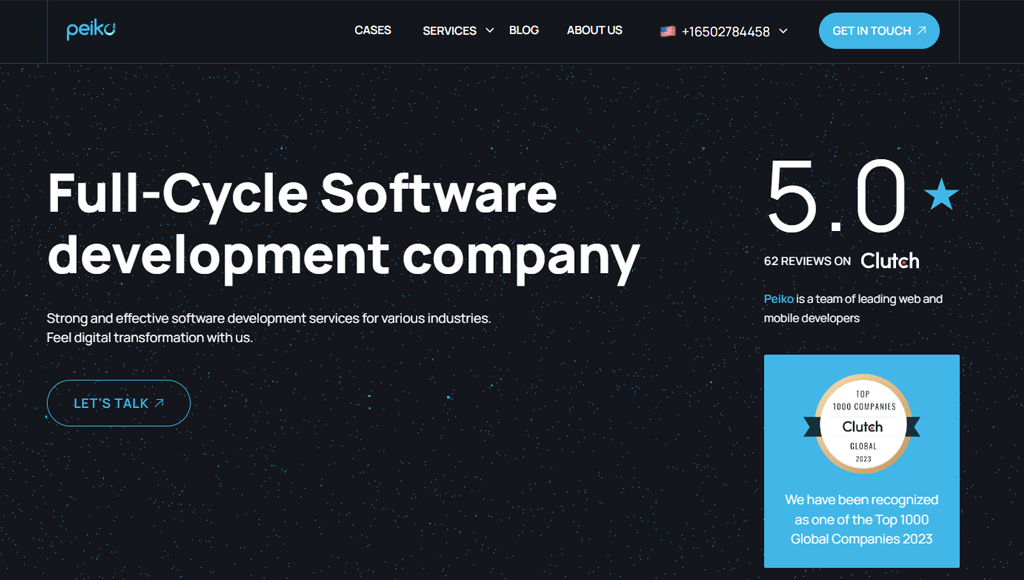This screenshot has height=580, width=1024.
Task: Click the 5.0 rating number
Action: click(837, 196)
